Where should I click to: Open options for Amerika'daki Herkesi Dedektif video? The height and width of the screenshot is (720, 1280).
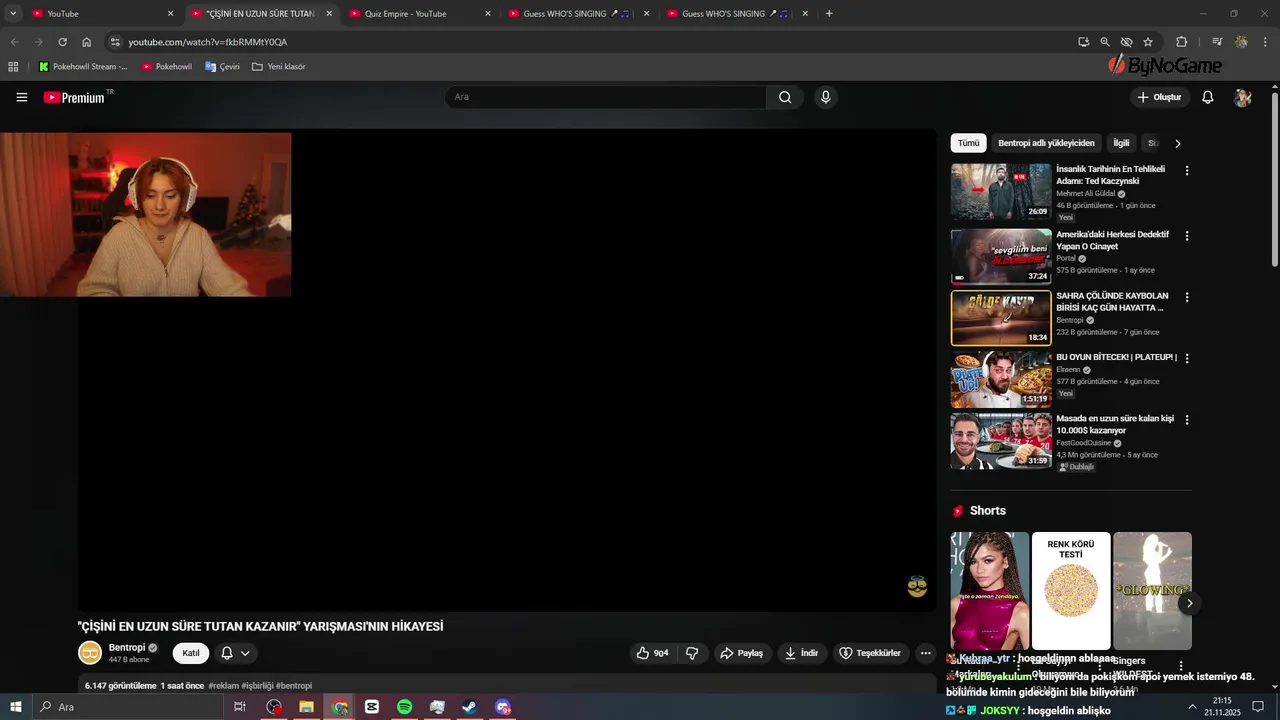pos(1187,236)
